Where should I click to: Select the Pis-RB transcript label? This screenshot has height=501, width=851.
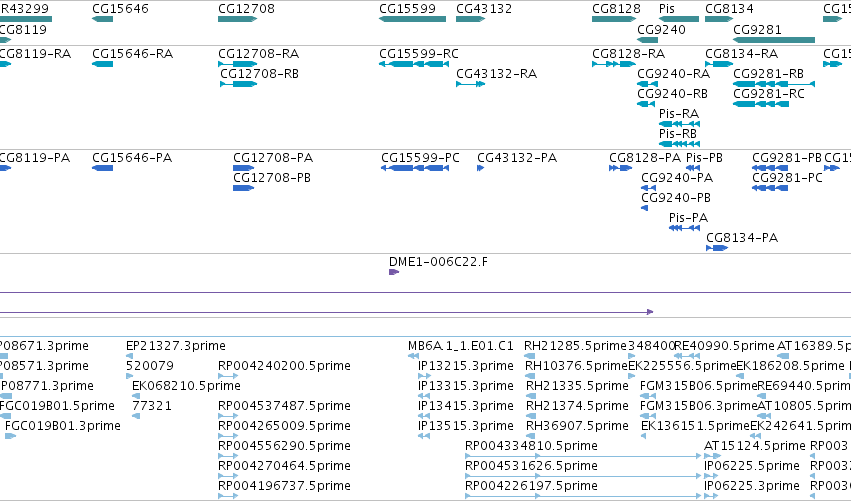click(678, 134)
